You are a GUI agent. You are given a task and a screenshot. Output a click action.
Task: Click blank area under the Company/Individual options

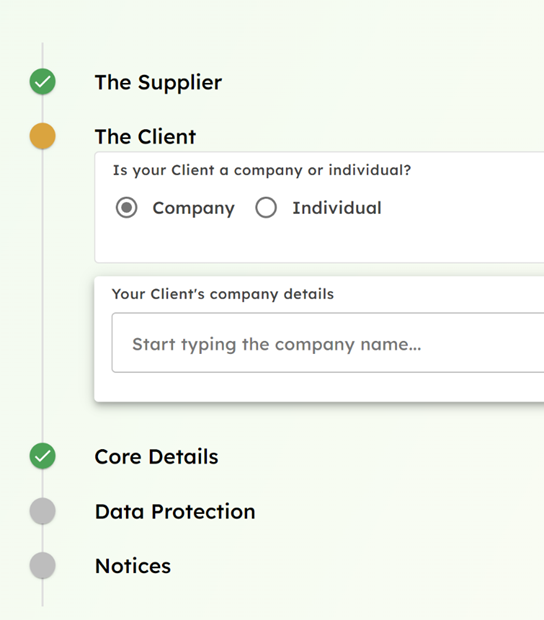coord(319,241)
